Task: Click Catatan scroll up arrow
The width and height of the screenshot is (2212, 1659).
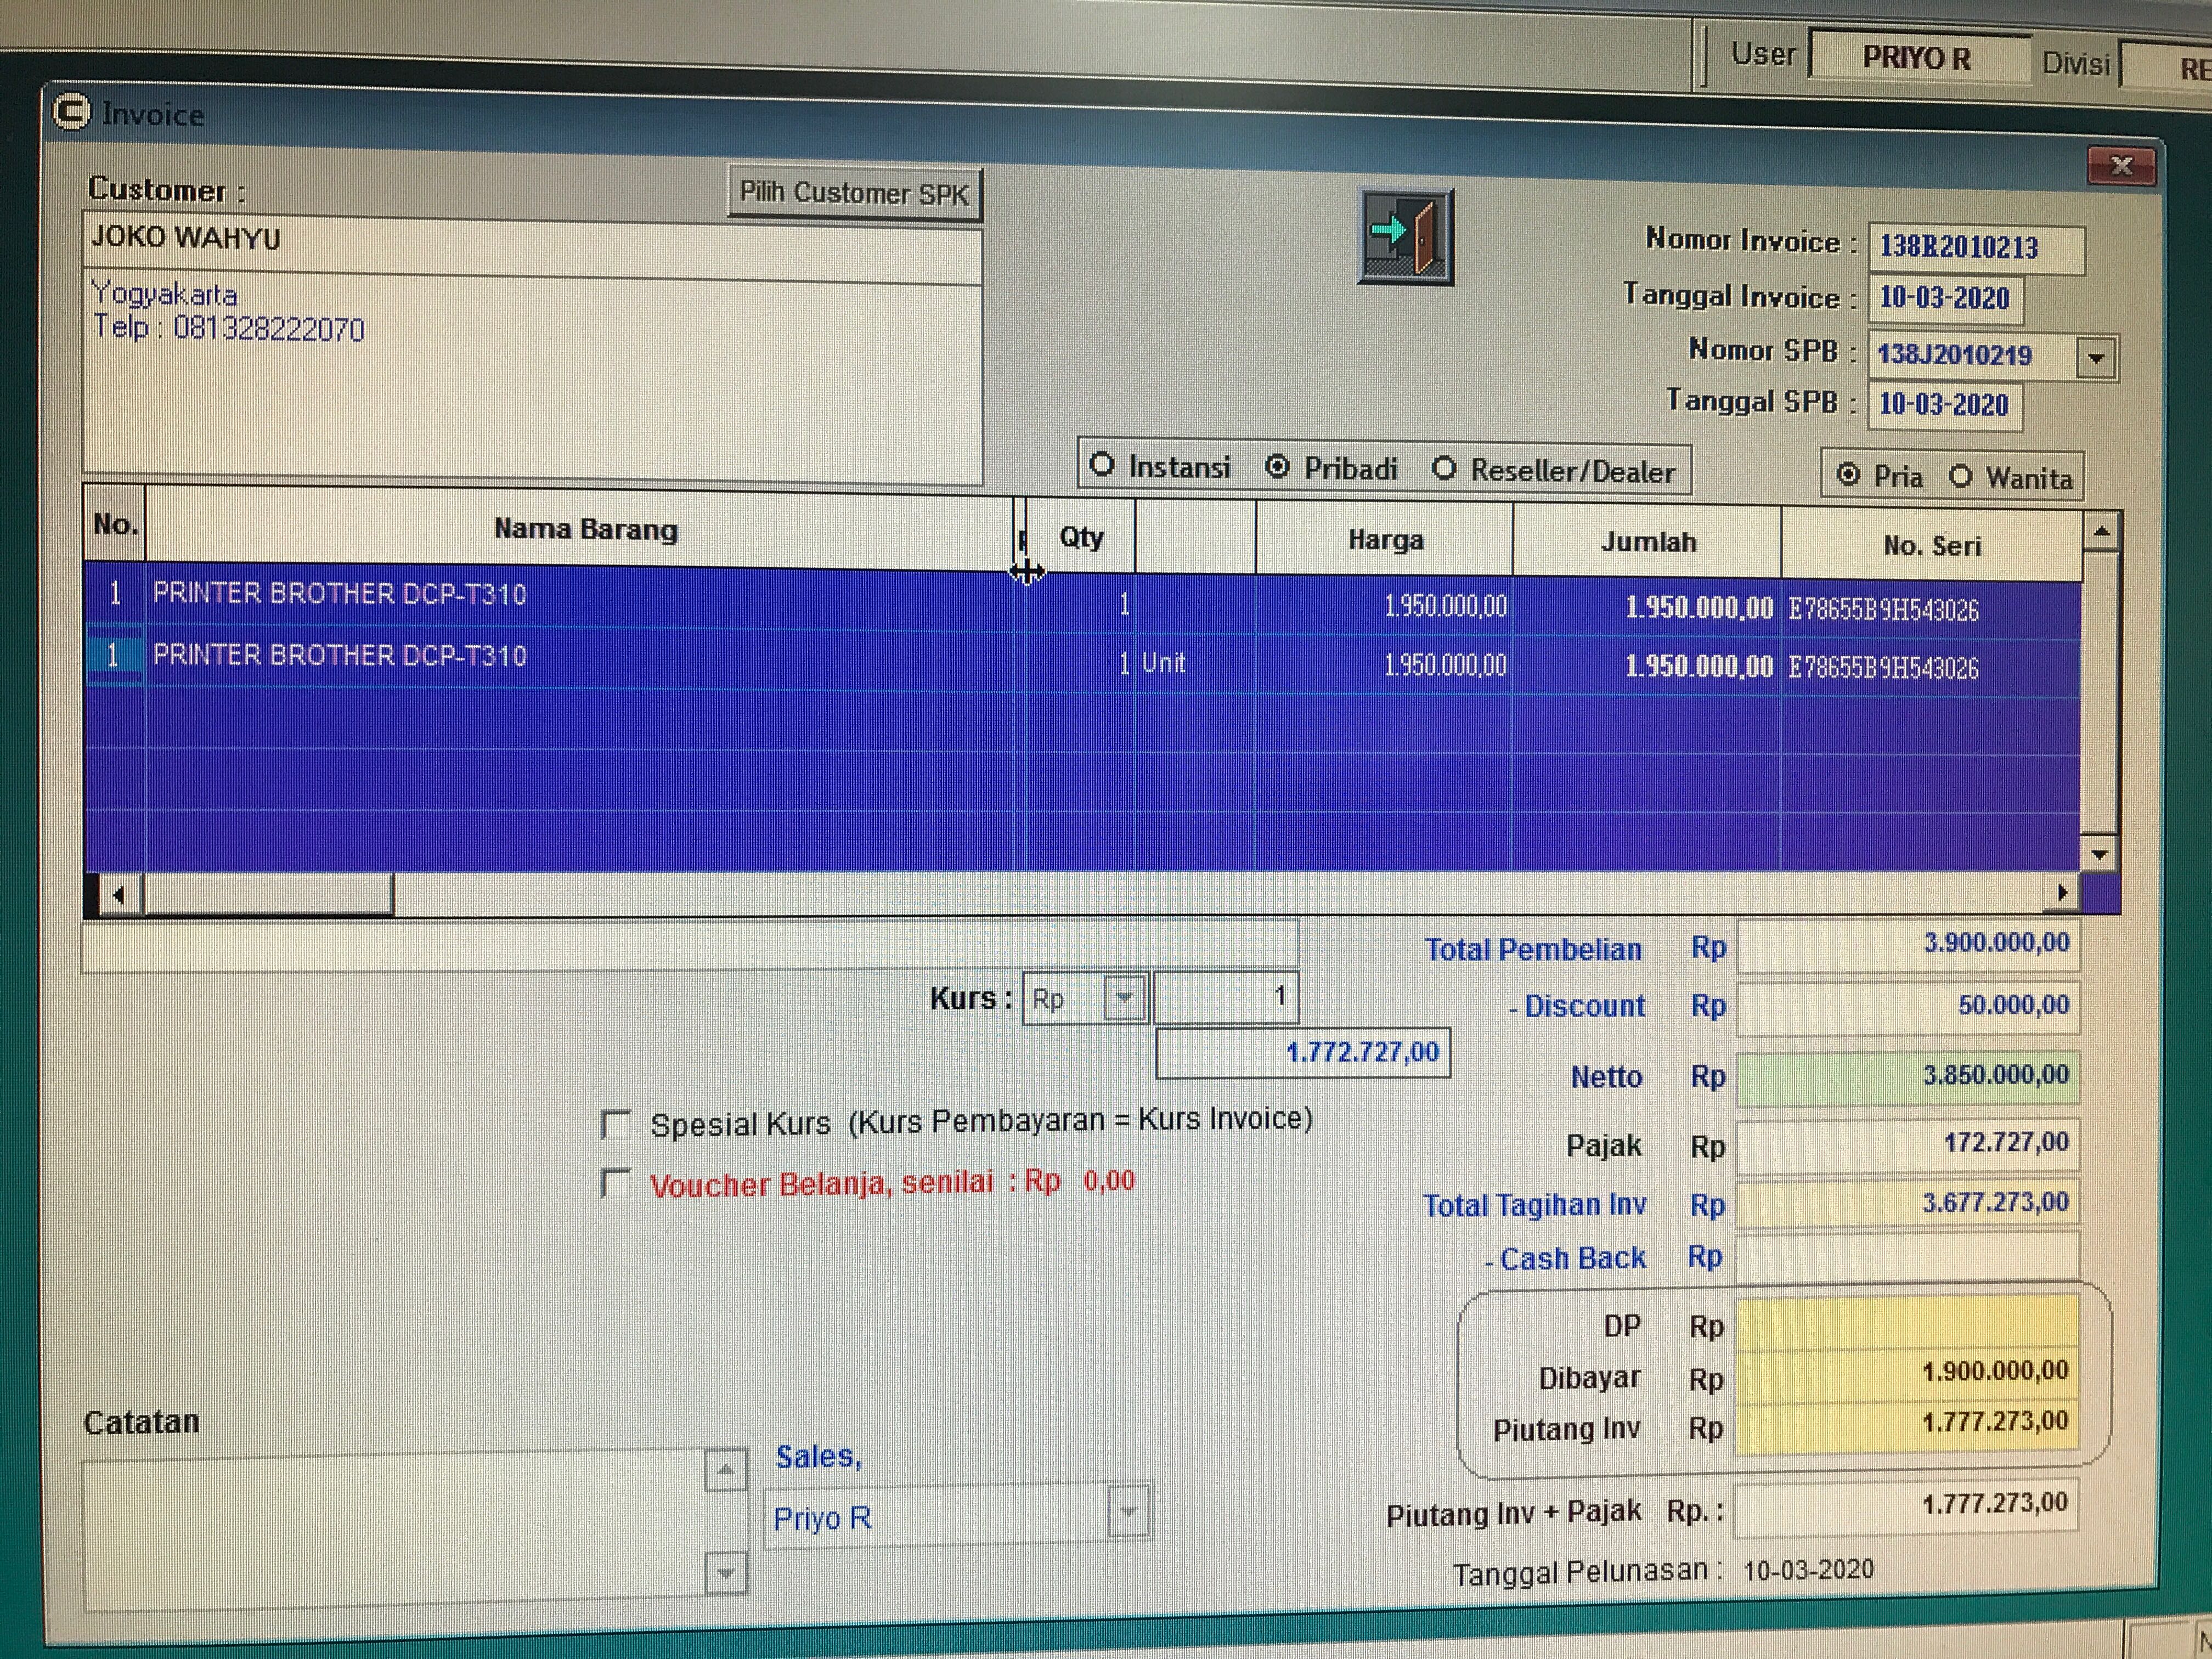Action: 726,1470
